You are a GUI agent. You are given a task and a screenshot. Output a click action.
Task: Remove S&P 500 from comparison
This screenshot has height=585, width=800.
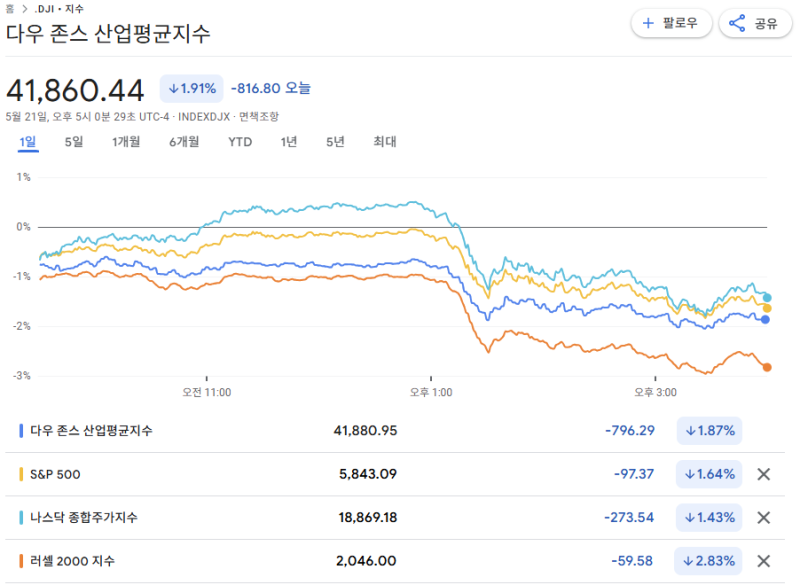(x=764, y=474)
